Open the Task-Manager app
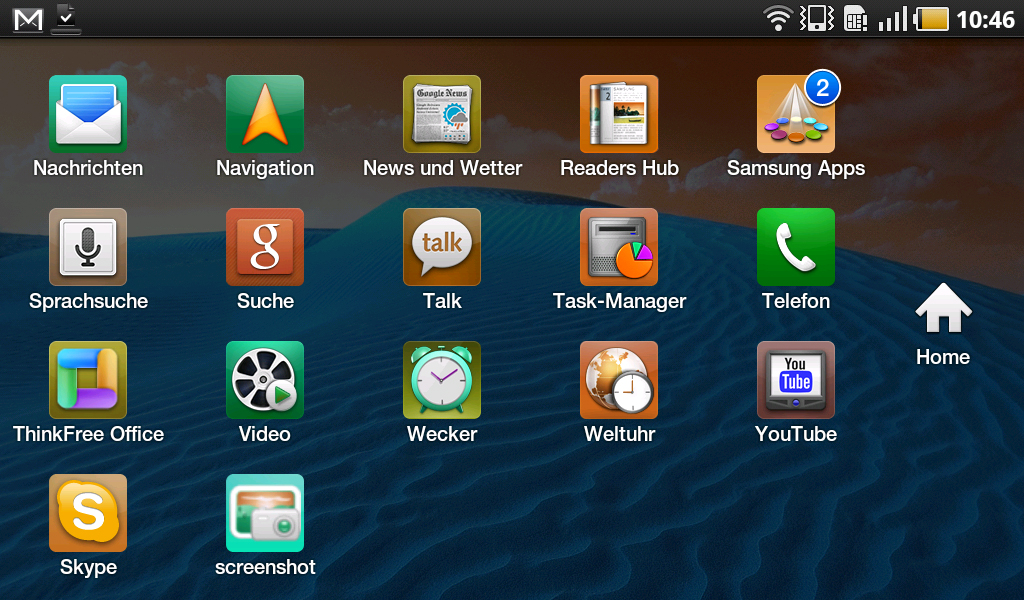Screen dimensions: 1024x600 pos(619,247)
